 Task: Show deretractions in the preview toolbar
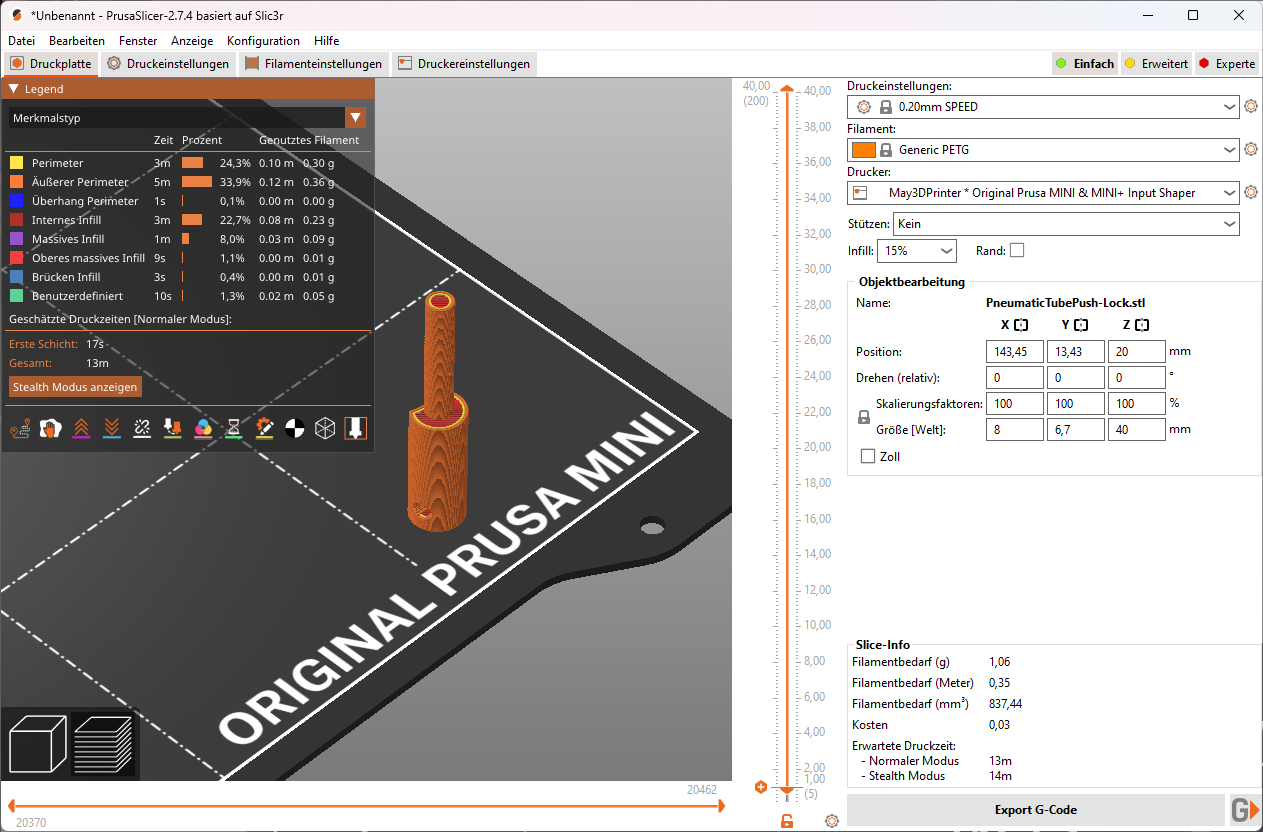click(x=111, y=428)
